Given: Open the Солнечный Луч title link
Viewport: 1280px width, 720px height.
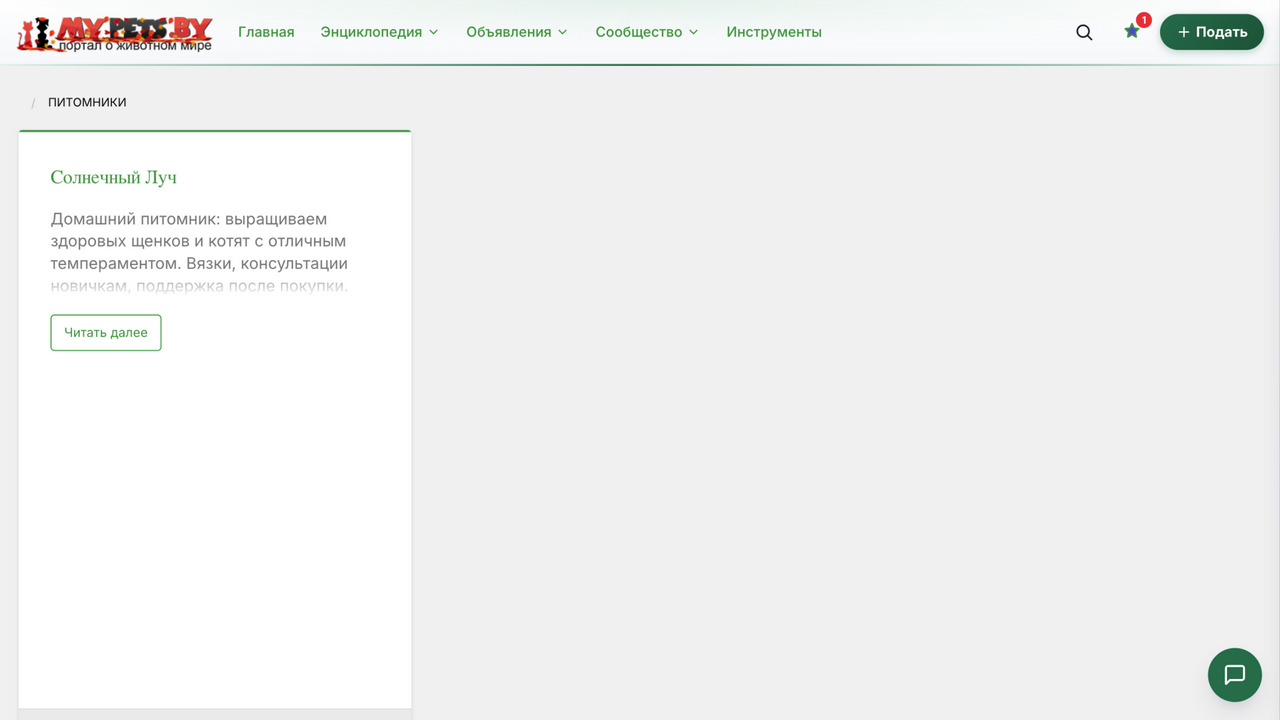Looking at the screenshot, I should tap(114, 177).
